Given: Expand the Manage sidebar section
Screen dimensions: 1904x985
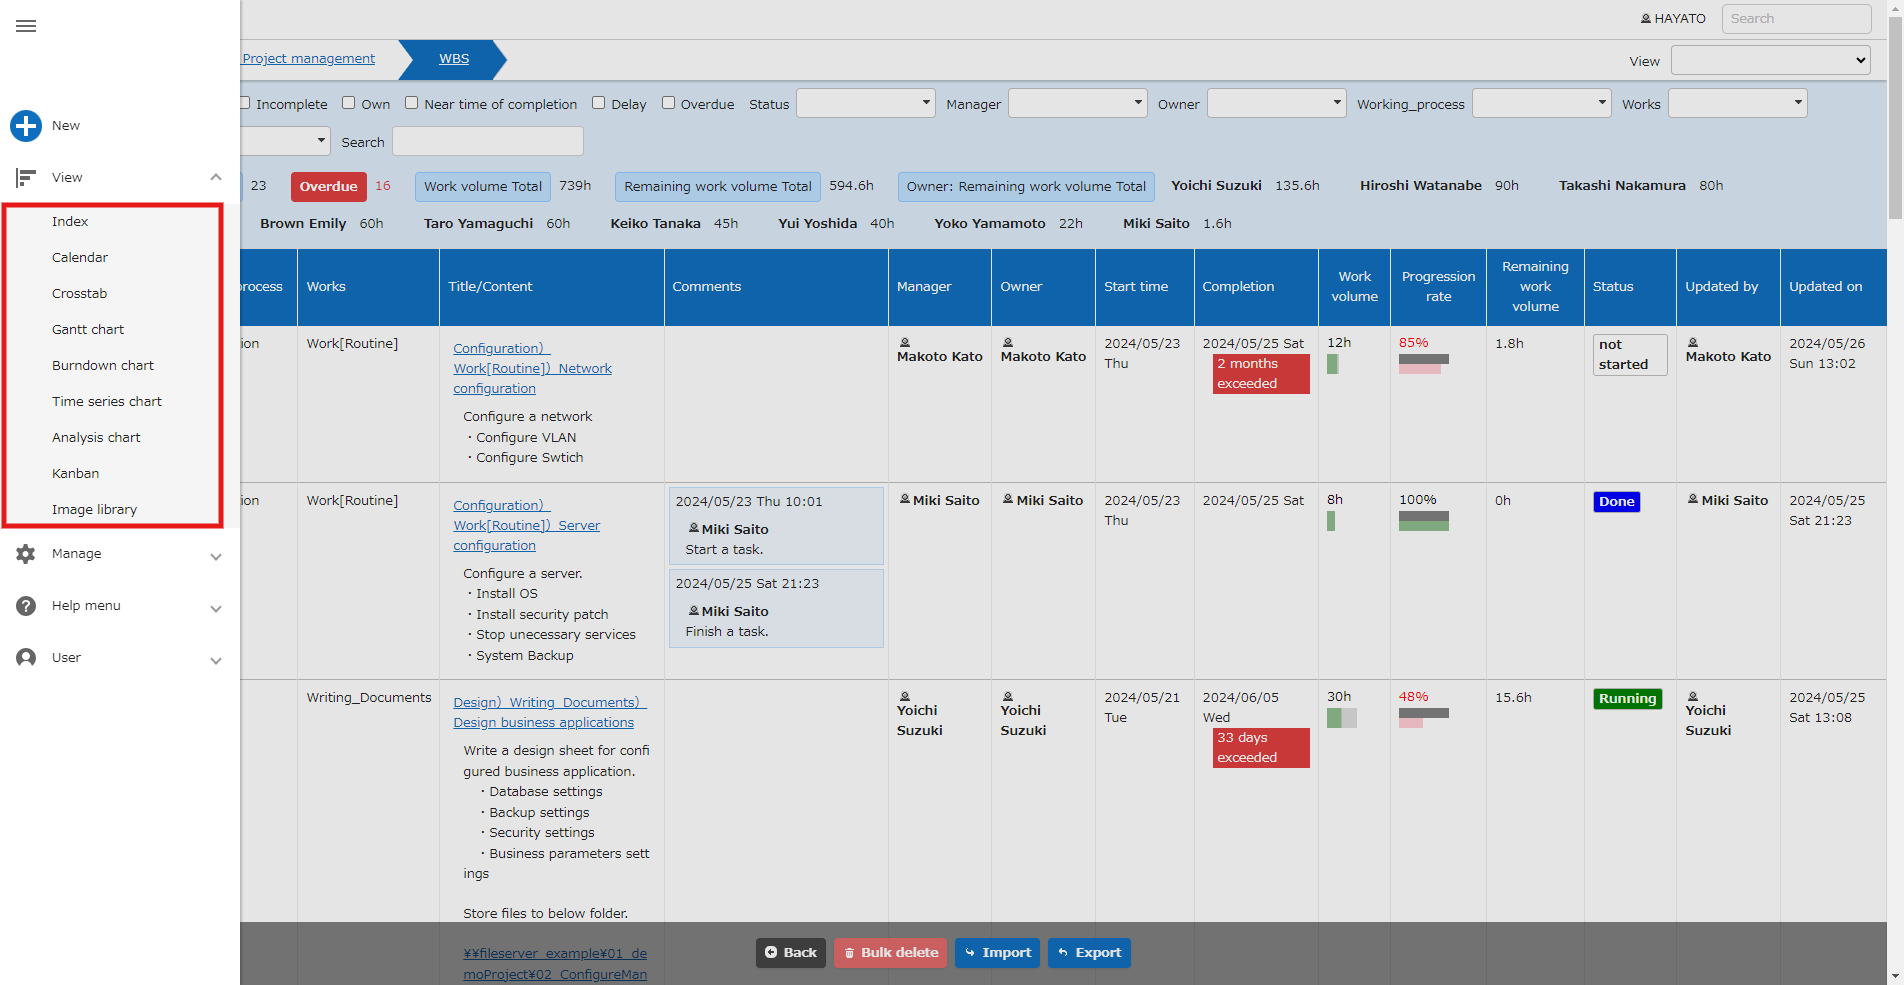Looking at the screenshot, I should click(x=216, y=556).
